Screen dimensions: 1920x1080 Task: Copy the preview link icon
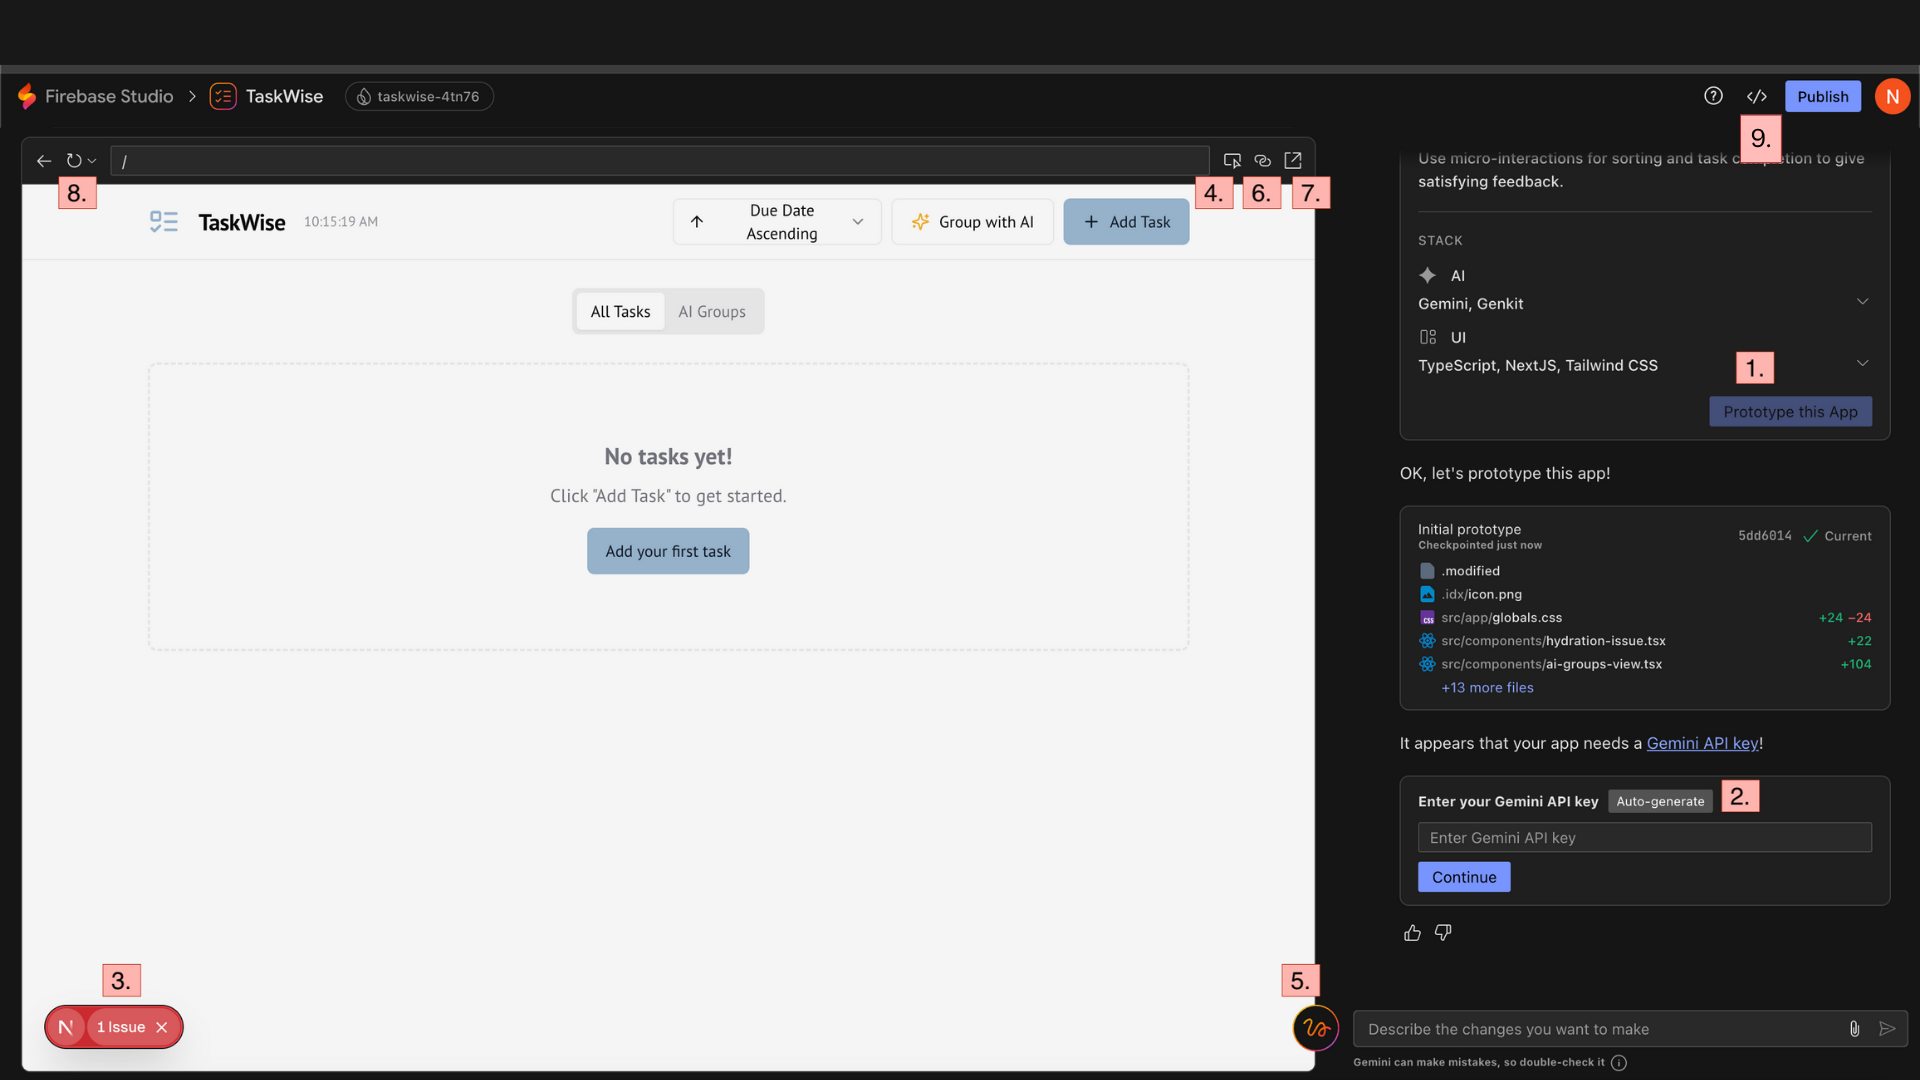pyautogui.click(x=1263, y=161)
